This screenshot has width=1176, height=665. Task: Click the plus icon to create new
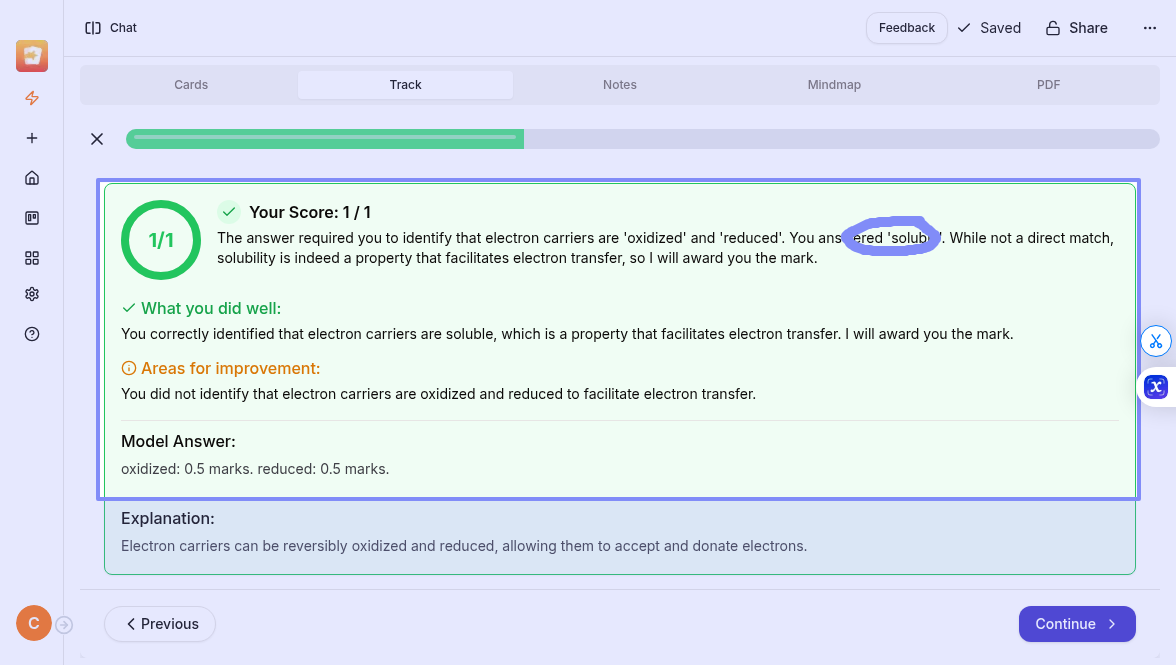[32, 138]
